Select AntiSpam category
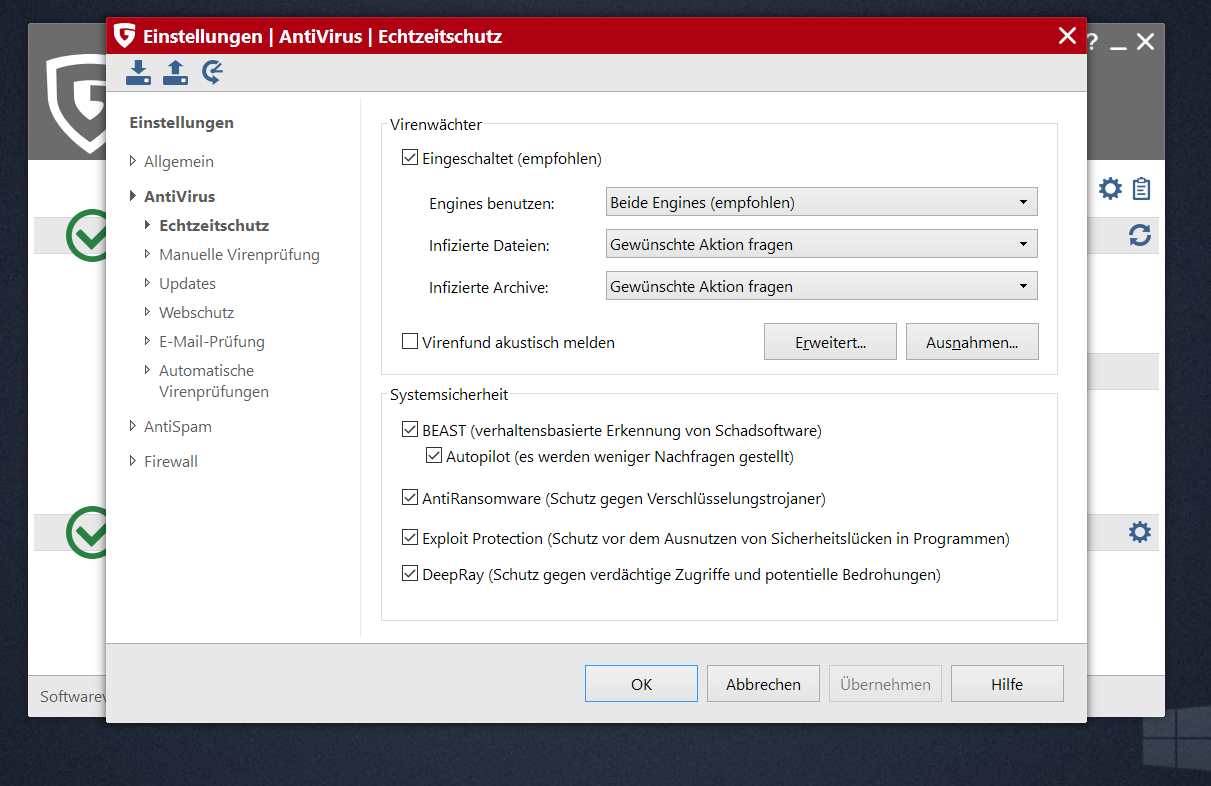The image size is (1211, 786). point(178,426)
